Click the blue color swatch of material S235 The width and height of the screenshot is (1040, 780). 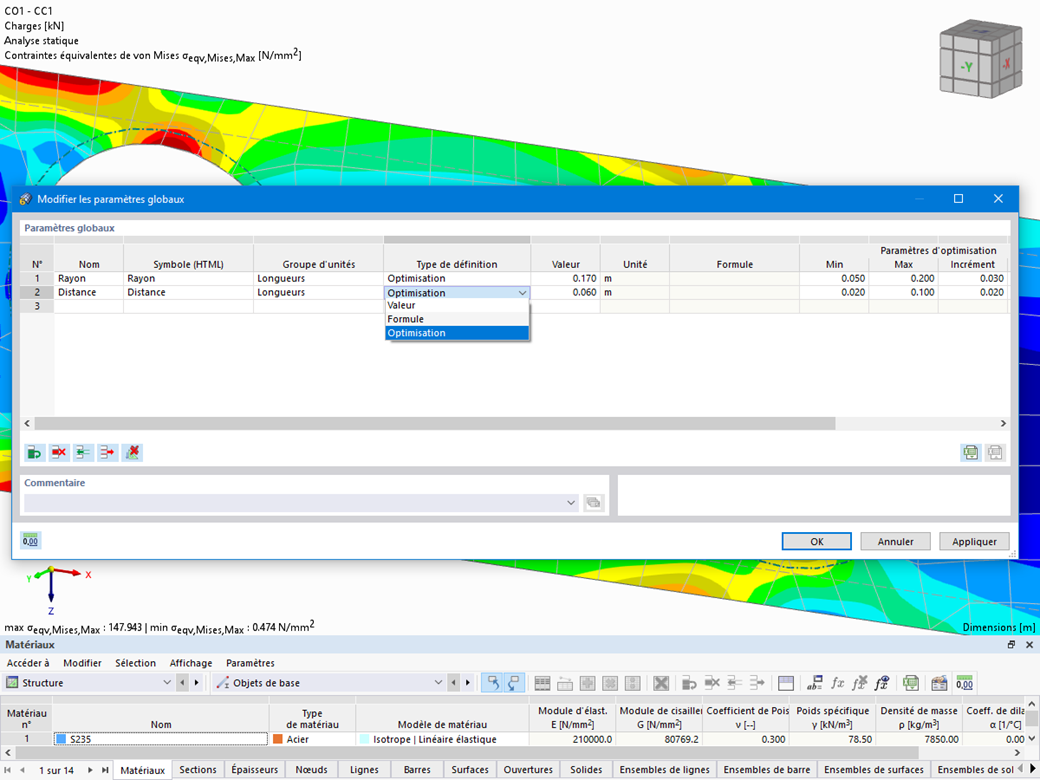tap(62, 739)
